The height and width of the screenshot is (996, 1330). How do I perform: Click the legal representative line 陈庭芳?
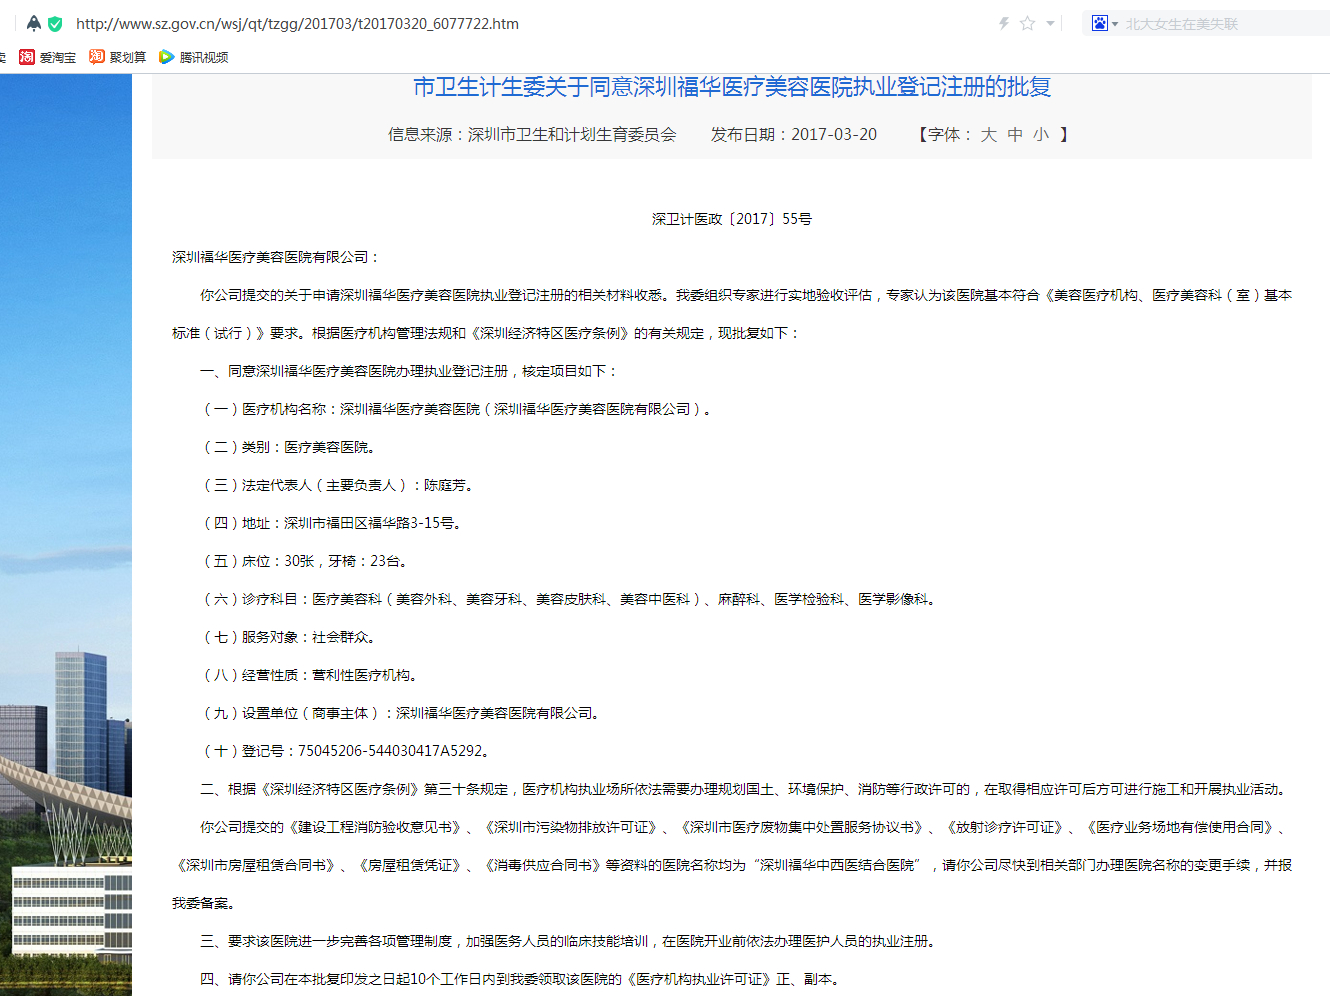point(338,485)
